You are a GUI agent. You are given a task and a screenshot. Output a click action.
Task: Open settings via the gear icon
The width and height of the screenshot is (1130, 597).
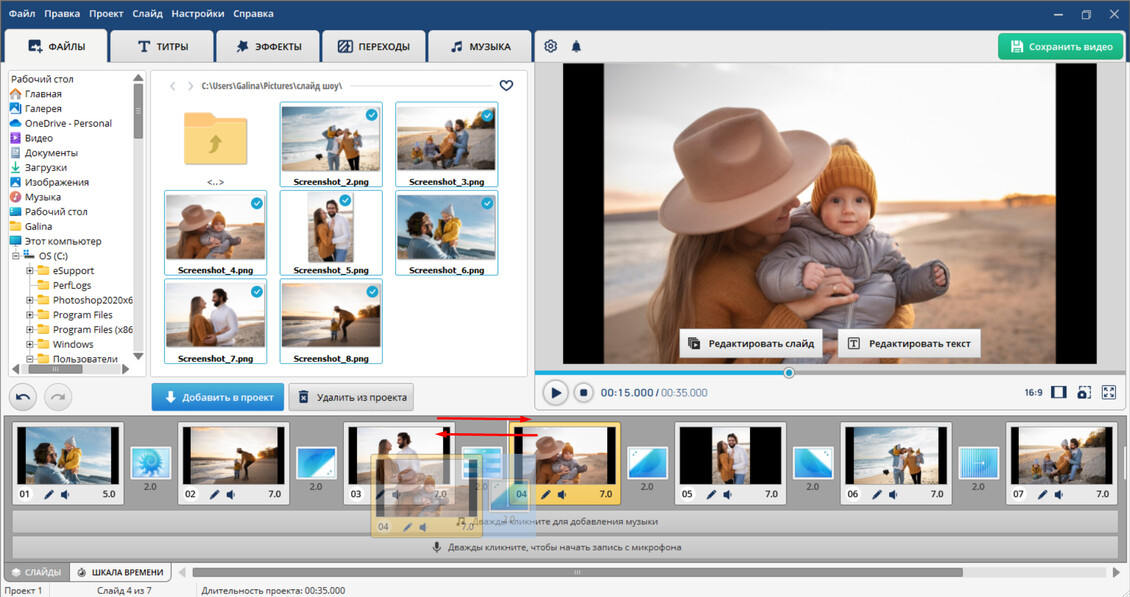click(551, 47)
